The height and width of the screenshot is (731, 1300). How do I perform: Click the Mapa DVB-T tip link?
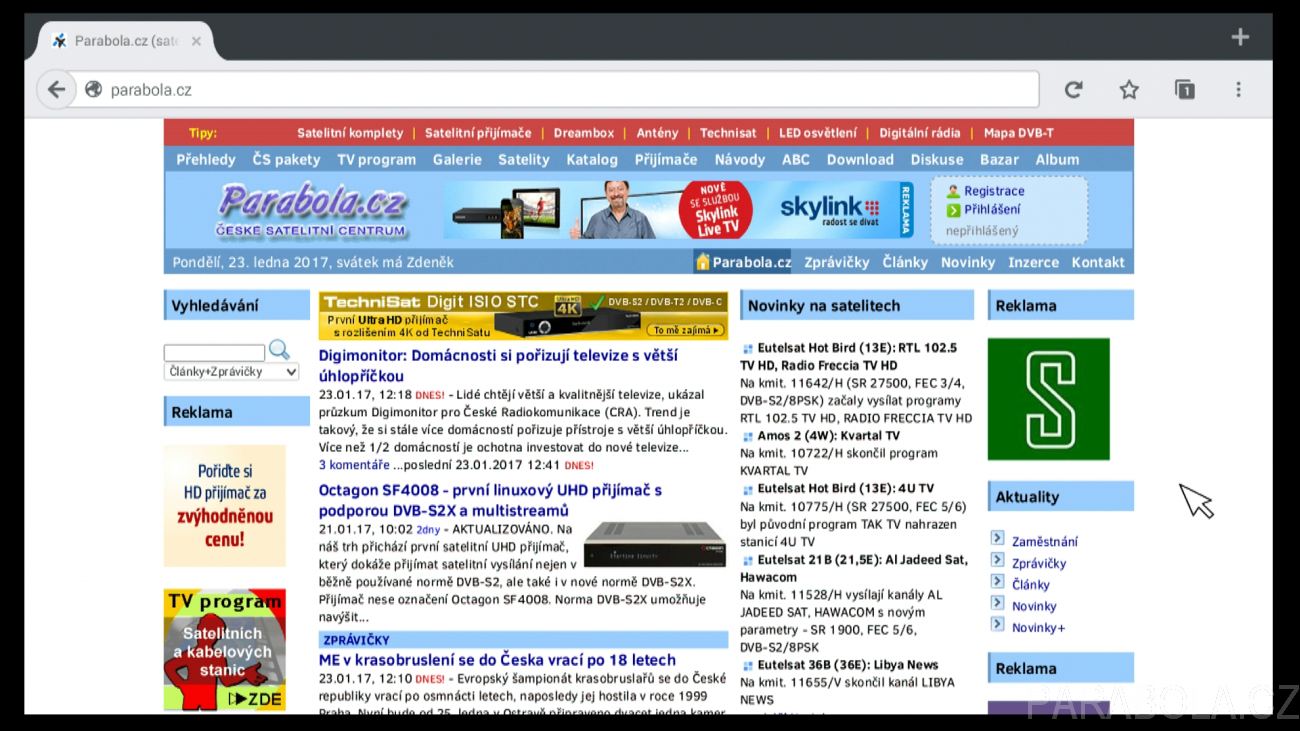coord(1019,133)
